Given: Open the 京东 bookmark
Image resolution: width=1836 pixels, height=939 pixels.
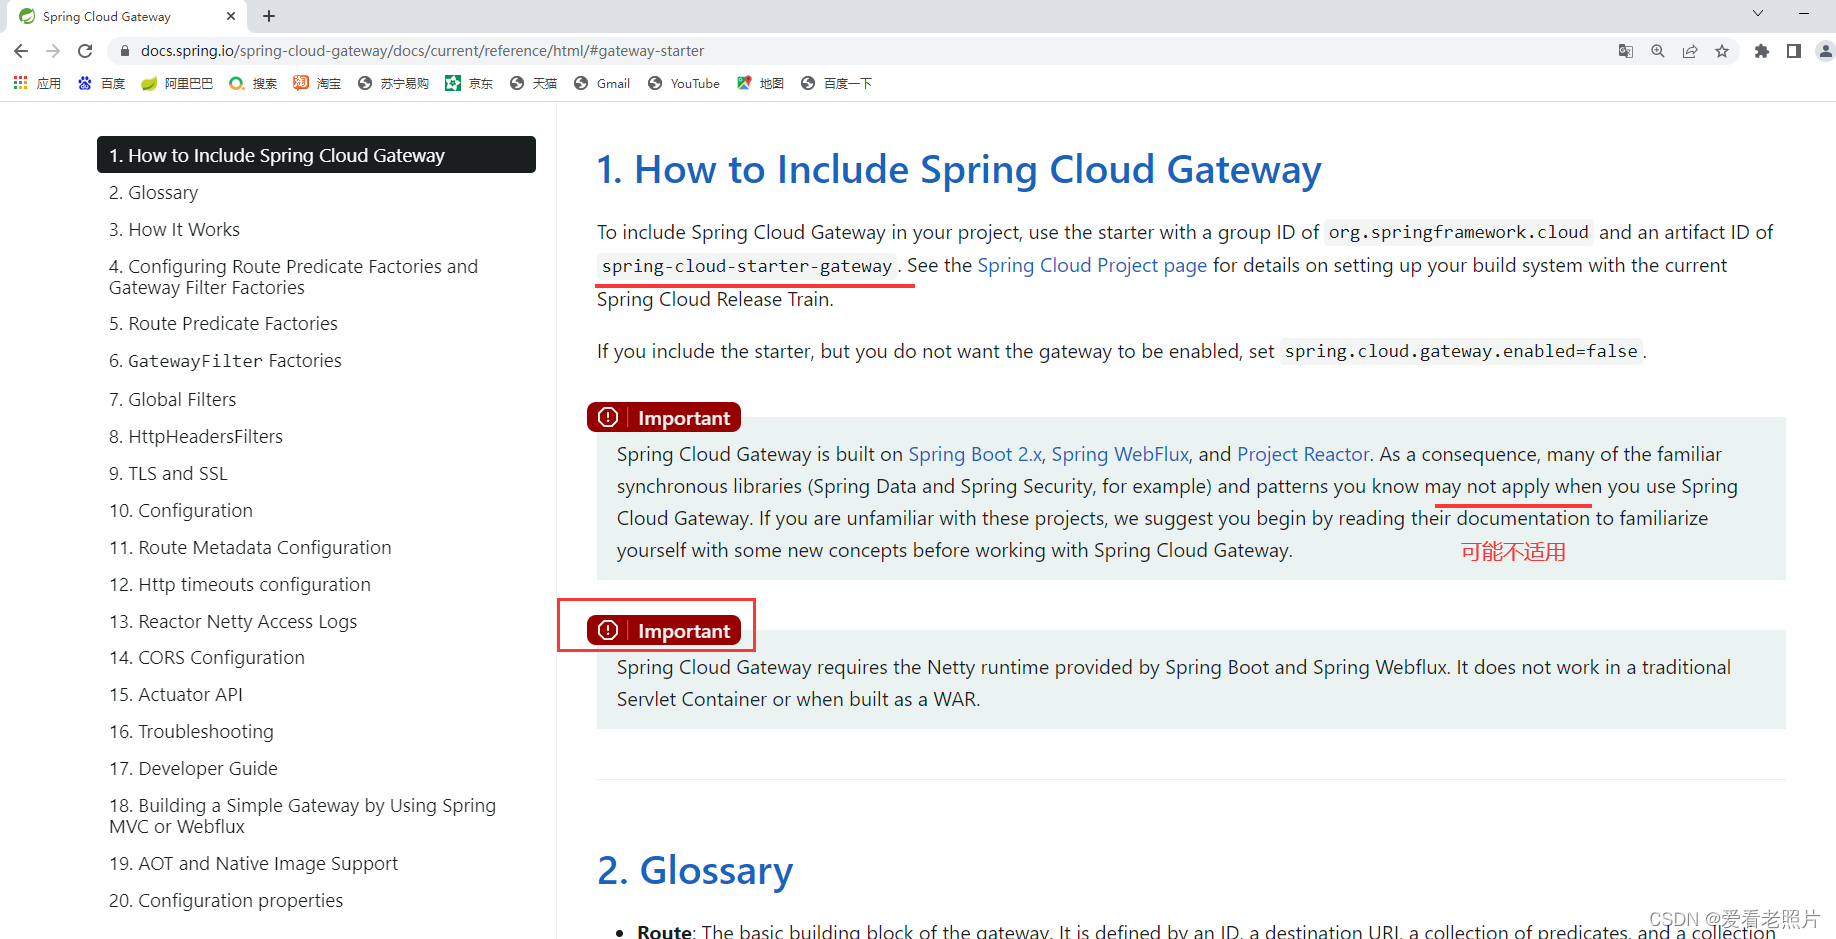Looking at the screenshot, I should click(x=469, y=83).
